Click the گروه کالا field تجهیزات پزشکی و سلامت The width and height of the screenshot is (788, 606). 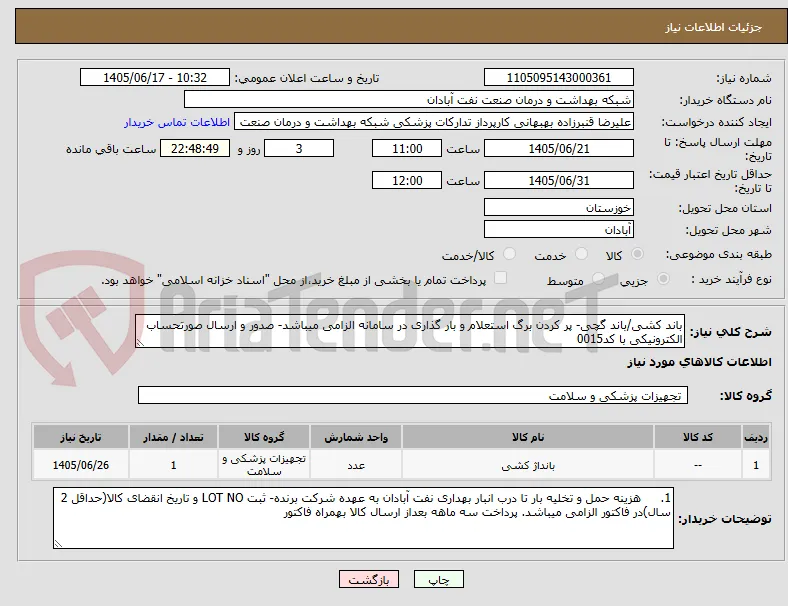click(413, 395)
